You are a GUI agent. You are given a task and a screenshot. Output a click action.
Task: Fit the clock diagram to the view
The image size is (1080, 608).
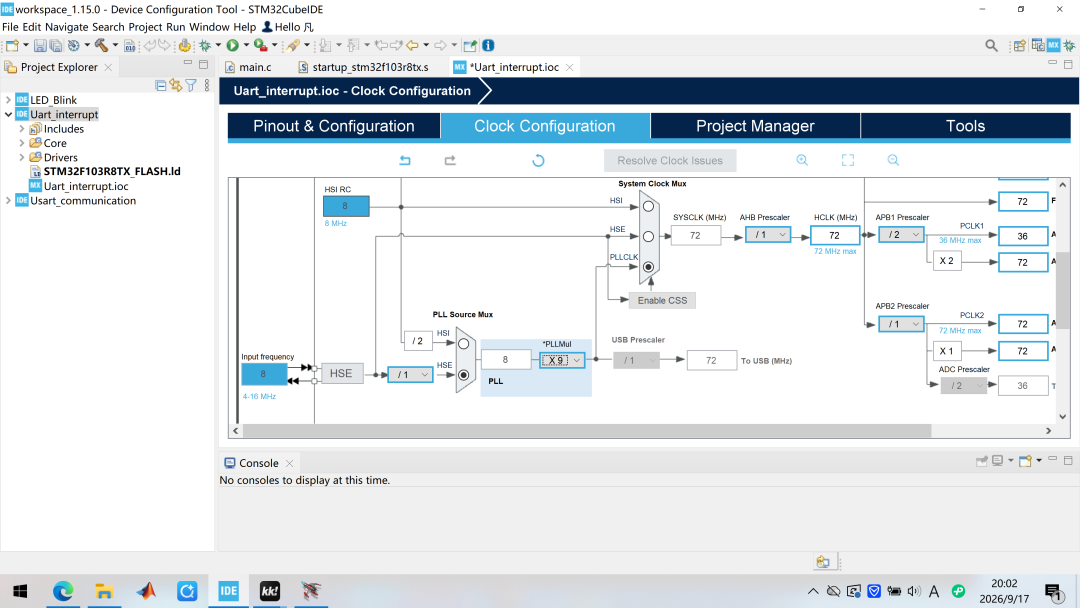(x=848, y=160)
